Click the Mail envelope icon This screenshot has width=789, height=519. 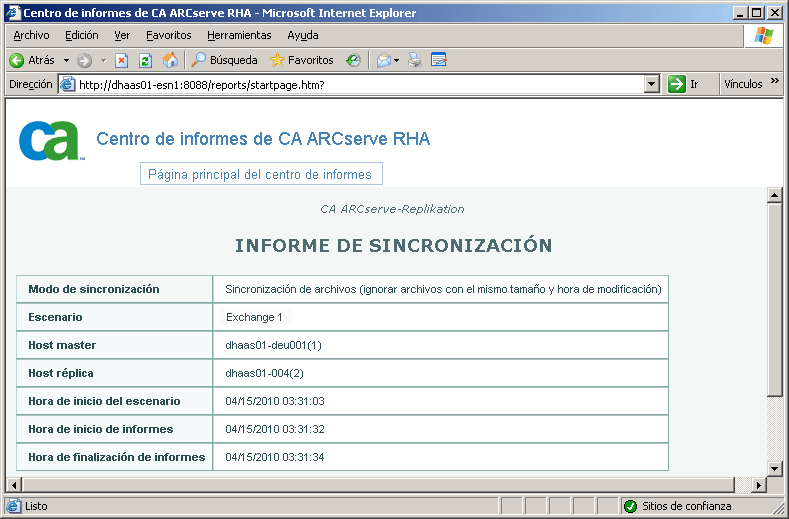(383, 60)
